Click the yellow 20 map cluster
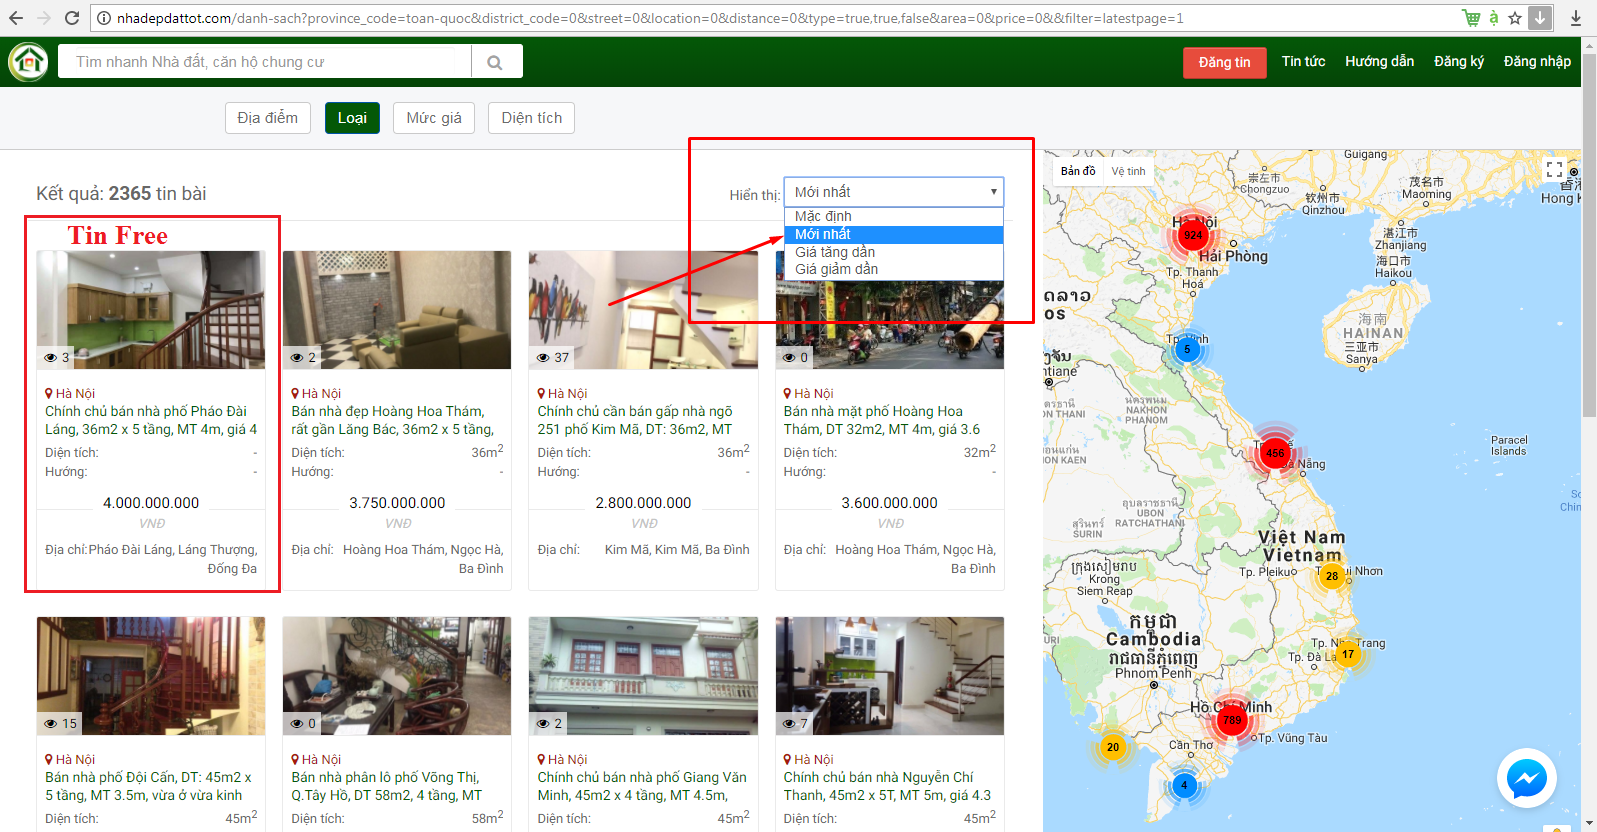Screen dimensions: 1597x832 1113,747
